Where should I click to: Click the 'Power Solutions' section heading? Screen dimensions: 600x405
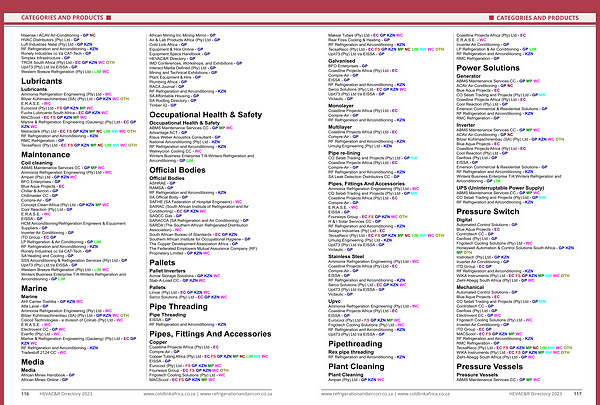[x=488, y=68]
